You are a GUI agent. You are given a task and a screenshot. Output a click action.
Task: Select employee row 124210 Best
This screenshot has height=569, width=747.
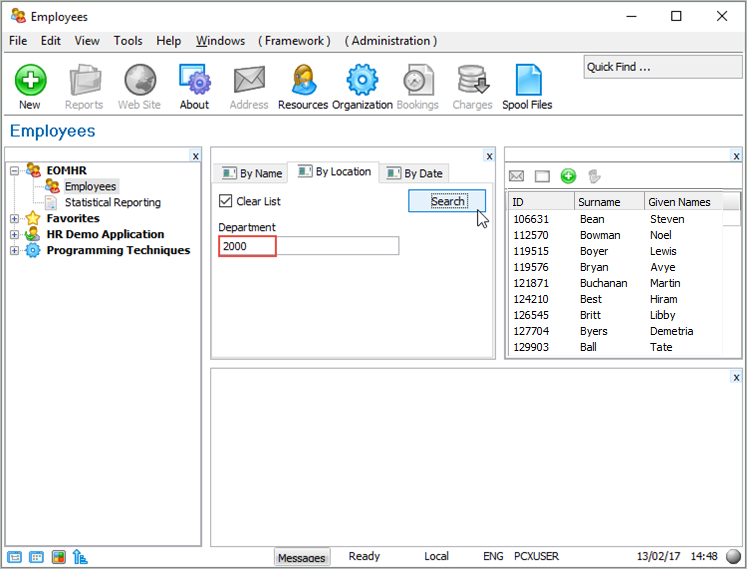616,299
